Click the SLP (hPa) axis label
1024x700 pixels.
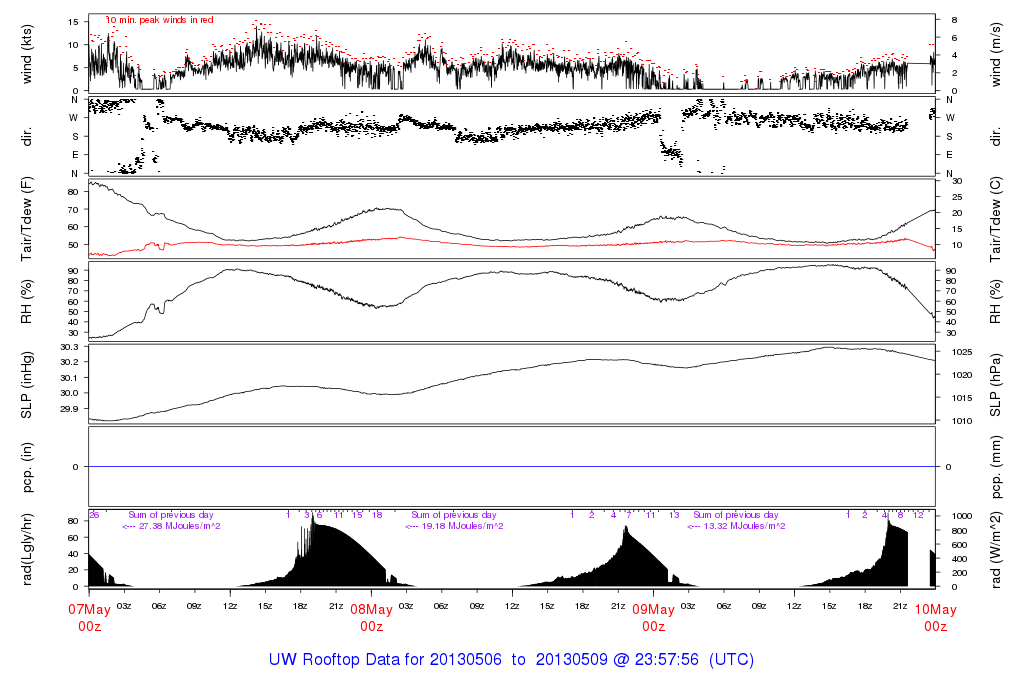click(996, 383)
